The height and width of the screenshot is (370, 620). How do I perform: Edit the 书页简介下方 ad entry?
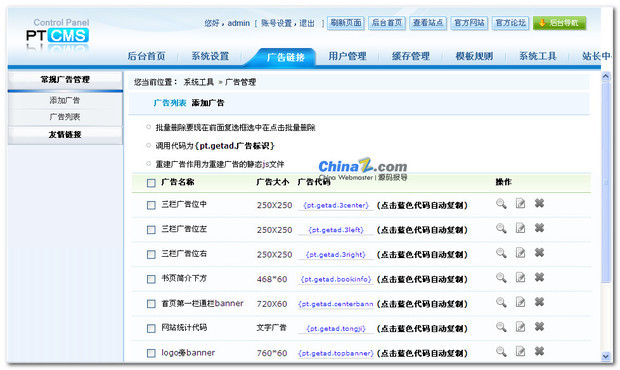point(520,278)
